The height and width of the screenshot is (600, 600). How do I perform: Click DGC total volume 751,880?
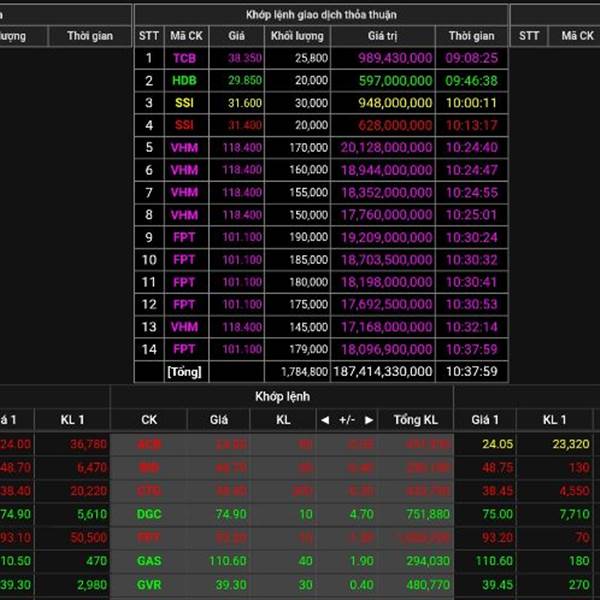click(428, 514)
